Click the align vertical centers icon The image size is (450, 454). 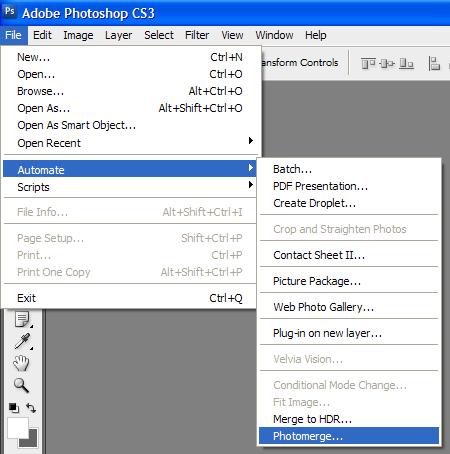point(387,63)
